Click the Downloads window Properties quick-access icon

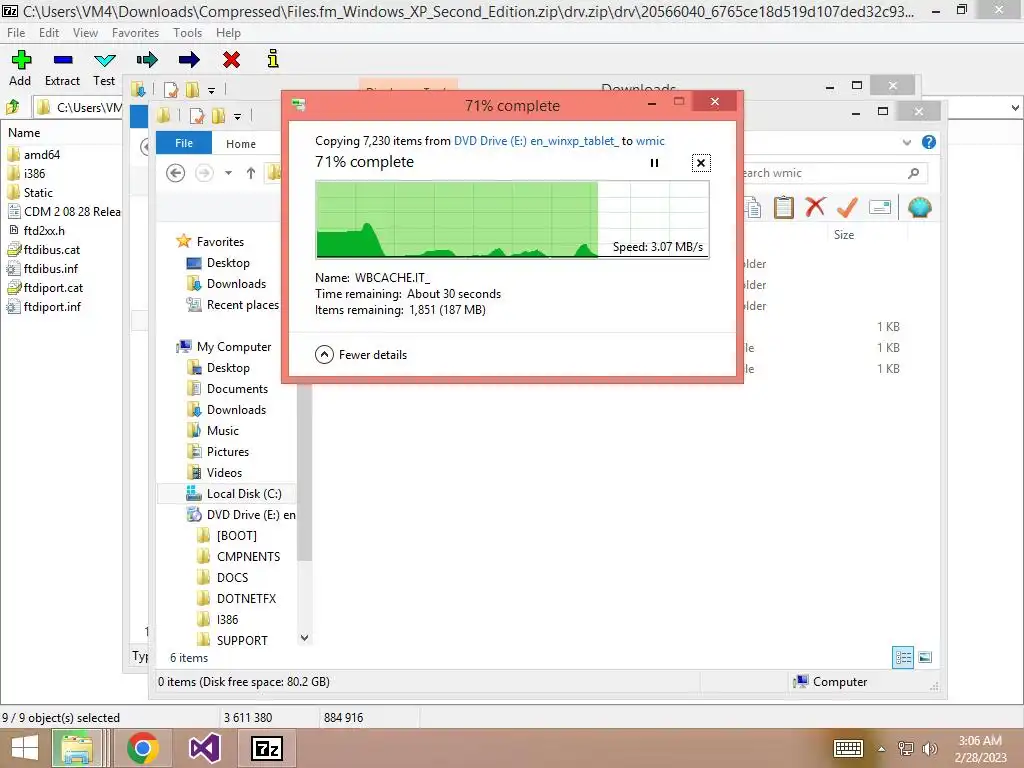point(170,89)
